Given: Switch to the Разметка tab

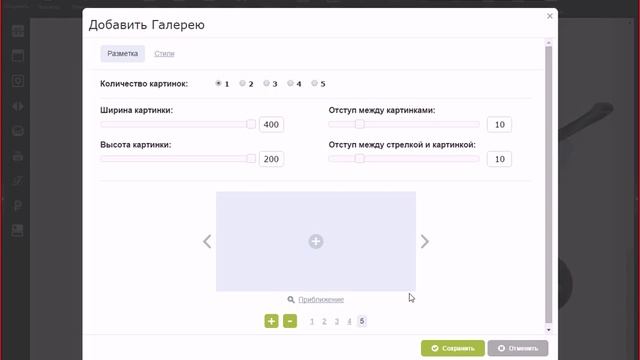Looking at the screenshot, I should [122, 53].
